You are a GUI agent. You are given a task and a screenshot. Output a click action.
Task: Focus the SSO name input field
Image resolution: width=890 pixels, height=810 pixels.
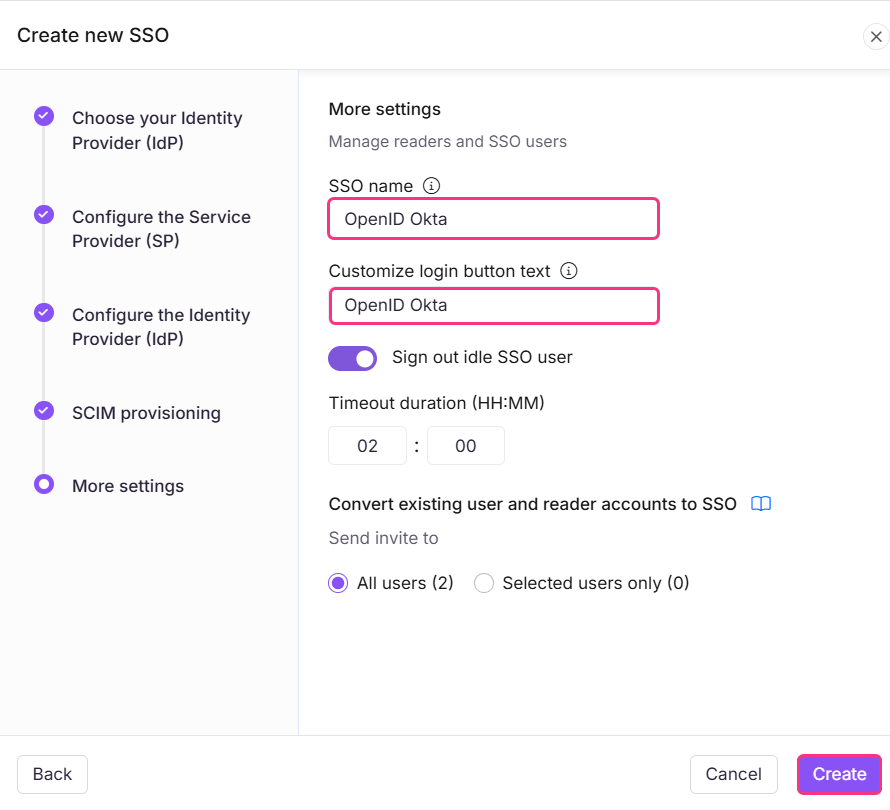[x=494, y=219]
